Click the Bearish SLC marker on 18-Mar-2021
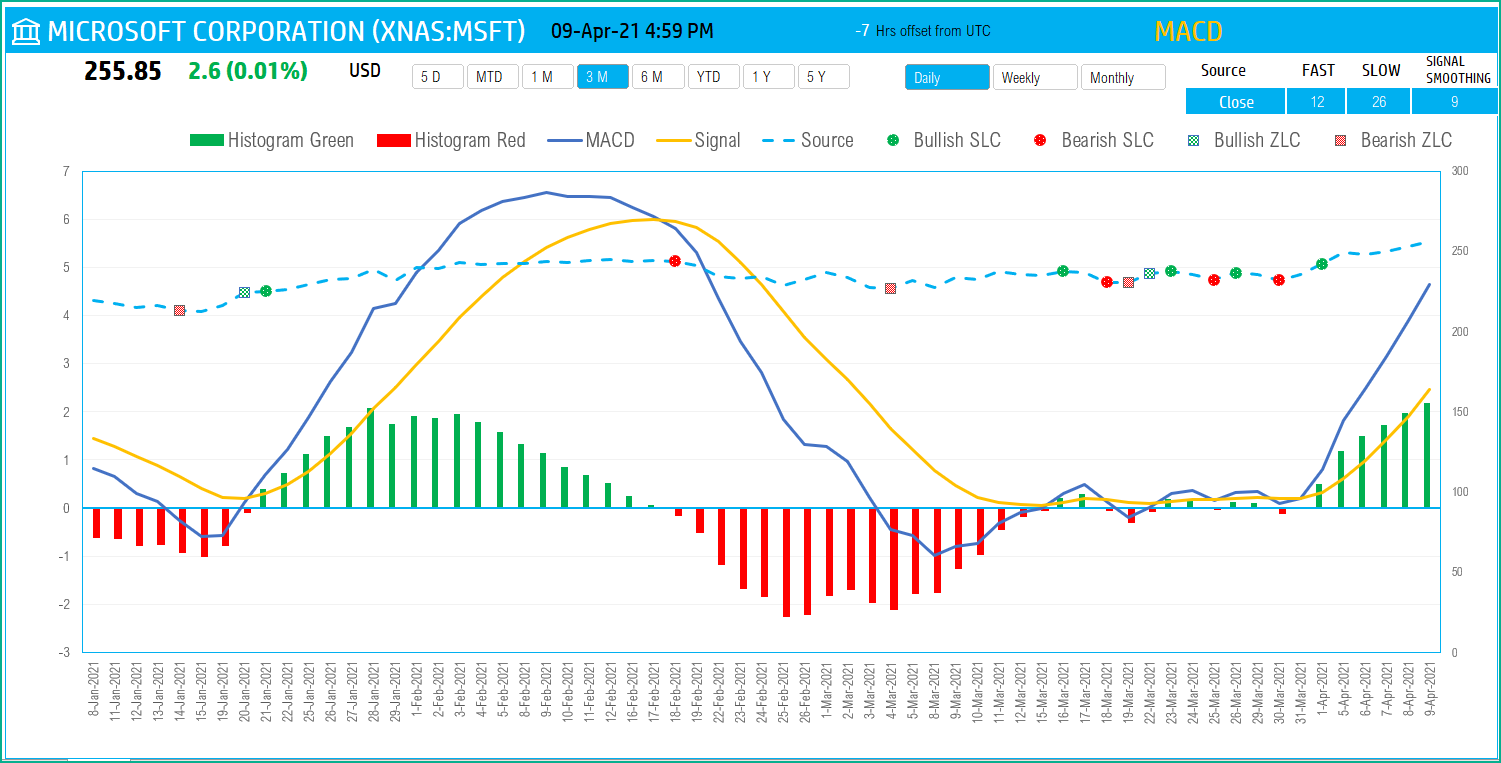Image resolution: width=1501 pixels, height=763 pixels. coord(1107,282)
